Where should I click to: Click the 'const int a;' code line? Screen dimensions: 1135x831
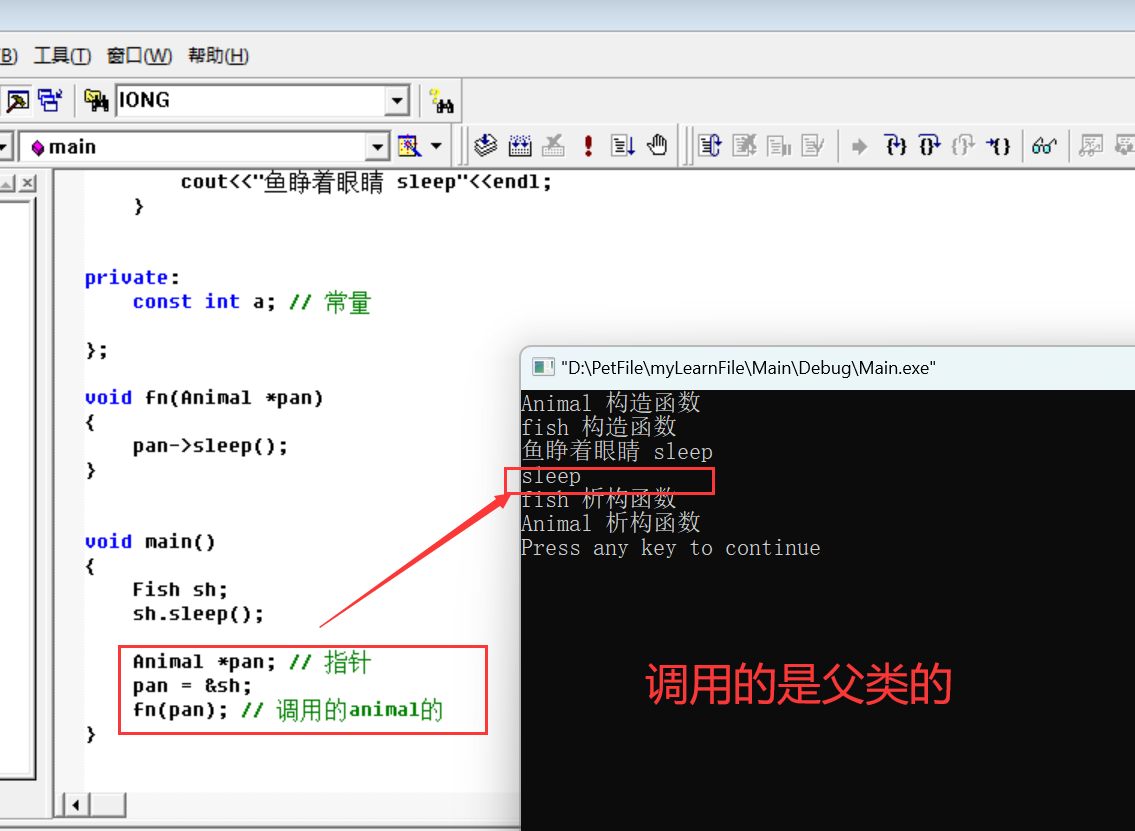click(x=204, y=302)
